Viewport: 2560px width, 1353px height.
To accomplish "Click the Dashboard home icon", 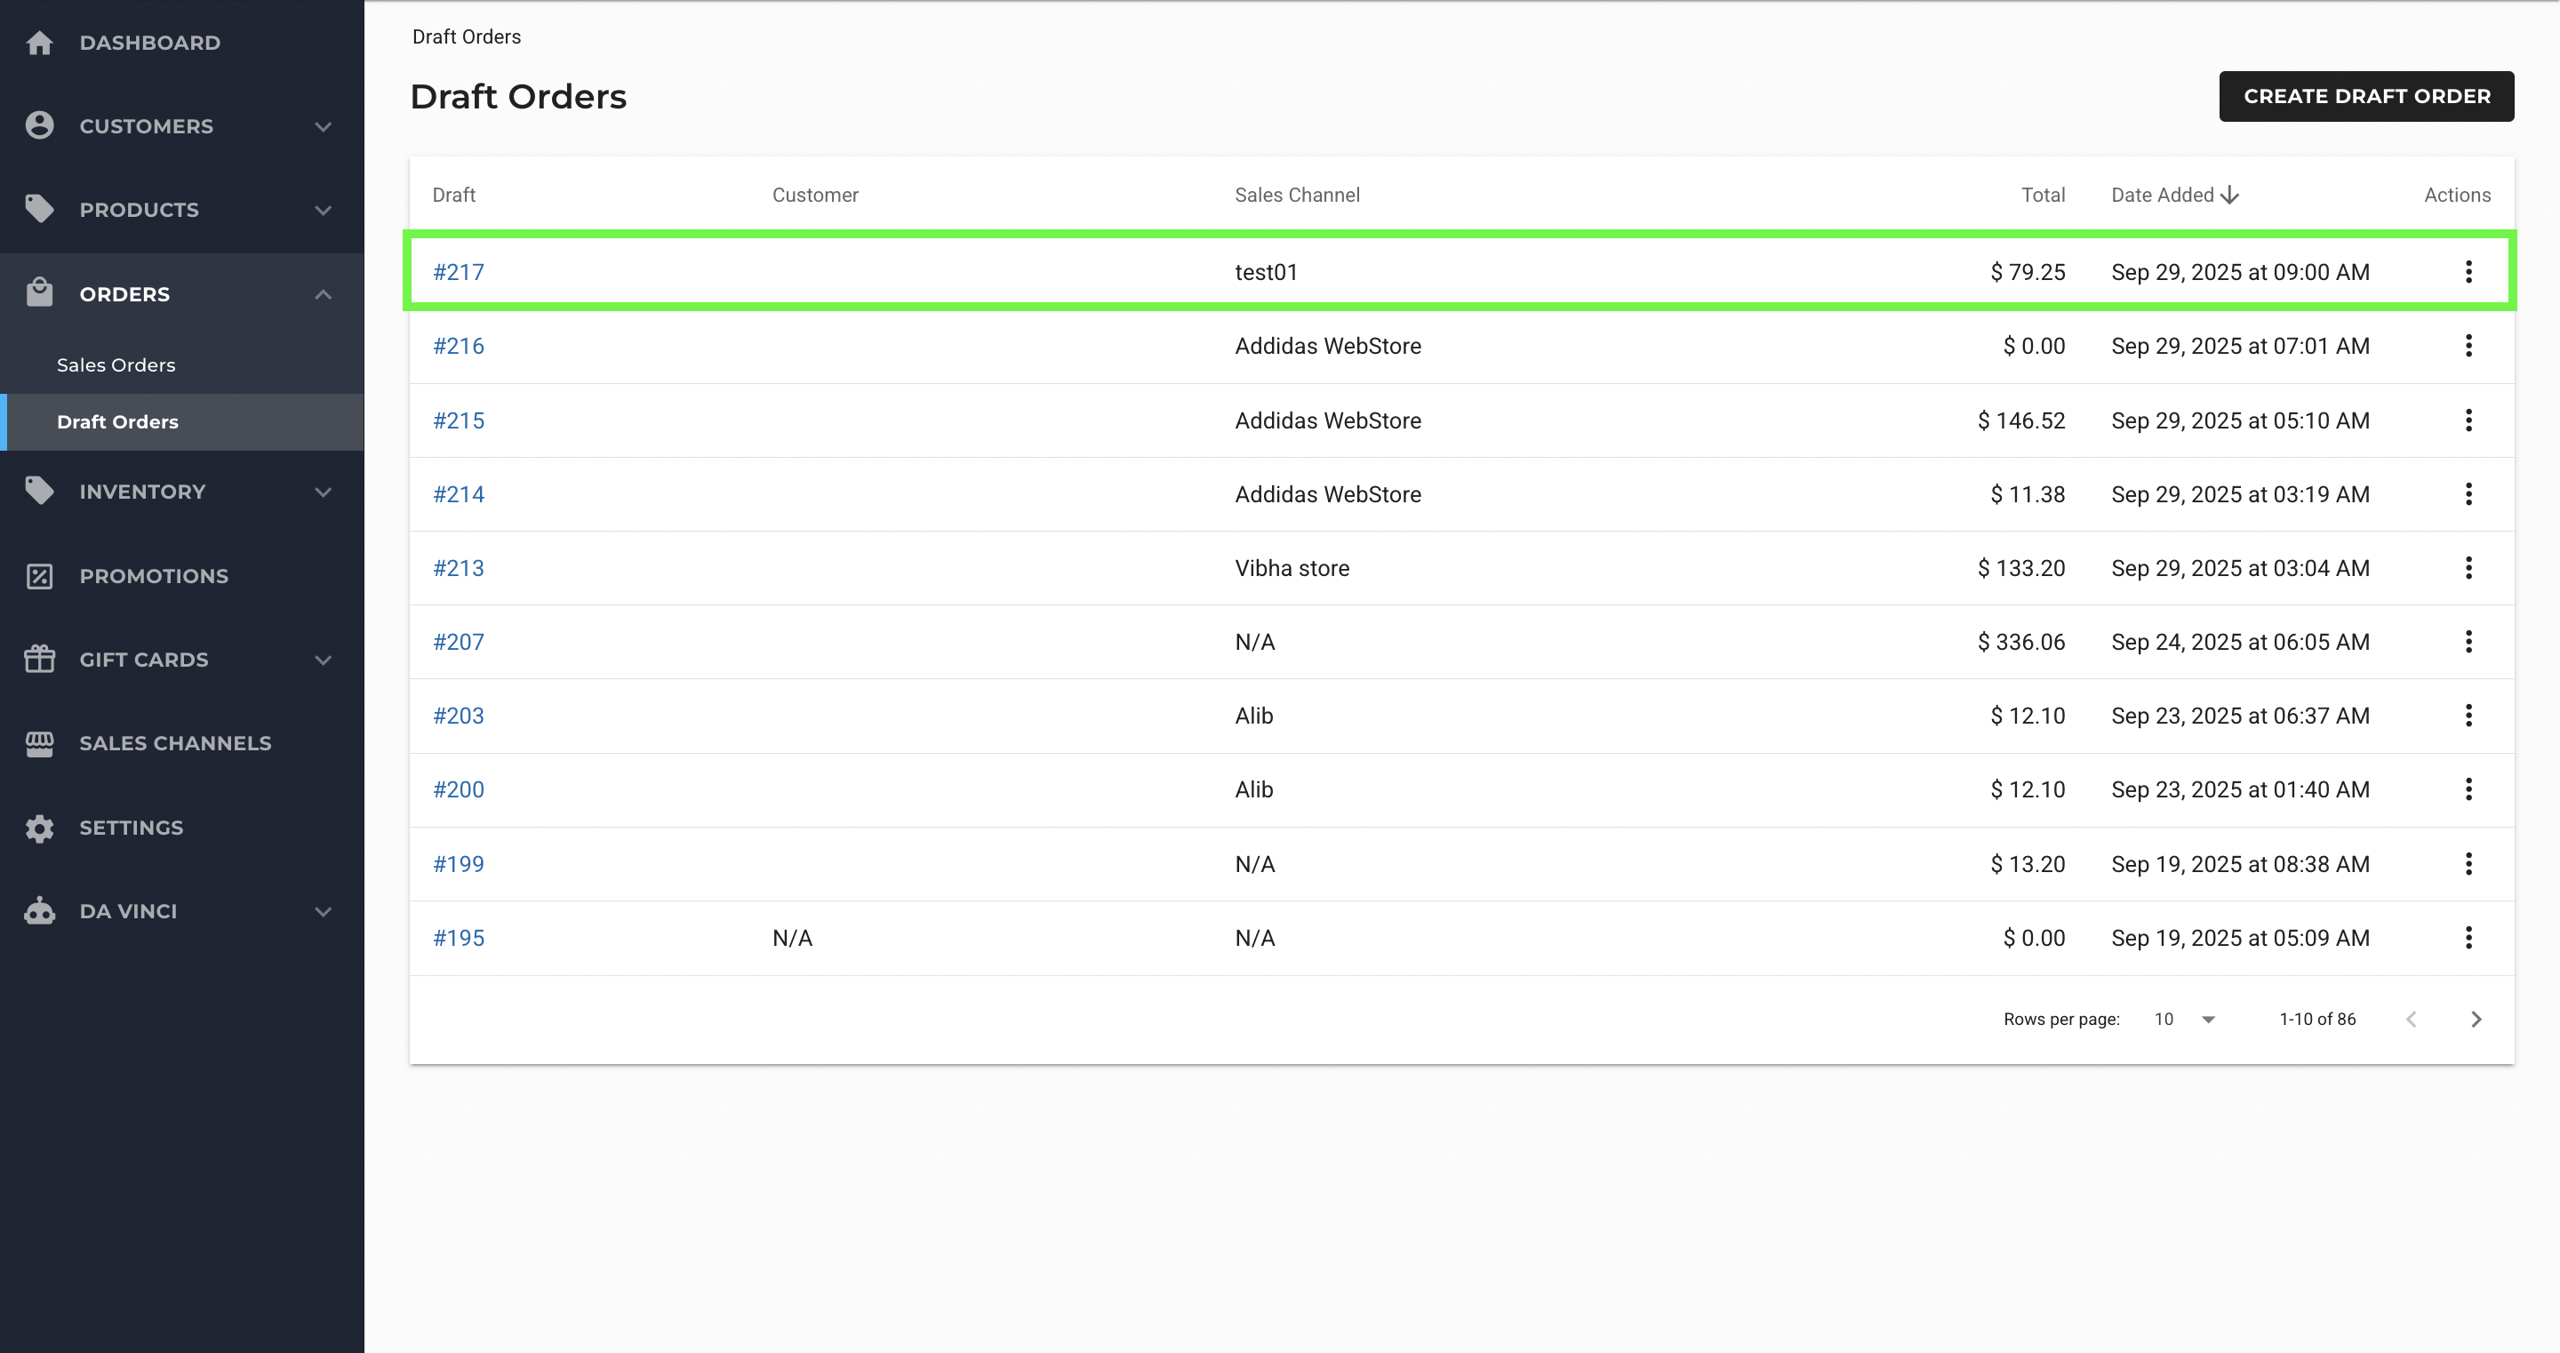I will (40, 43).
